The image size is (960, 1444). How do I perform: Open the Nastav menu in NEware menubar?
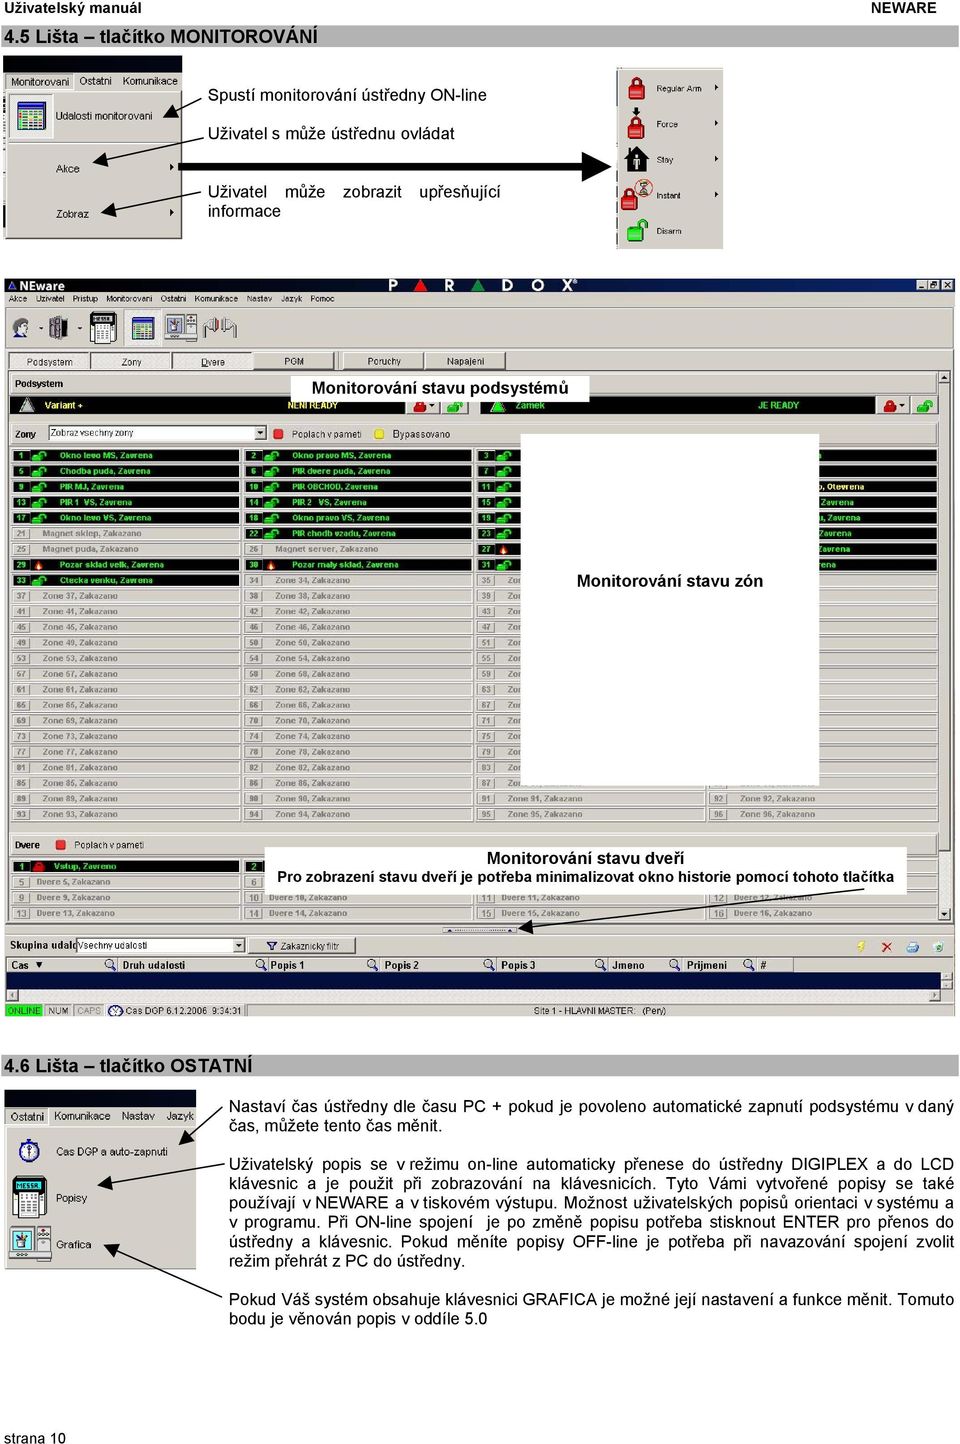coord(259,299)
